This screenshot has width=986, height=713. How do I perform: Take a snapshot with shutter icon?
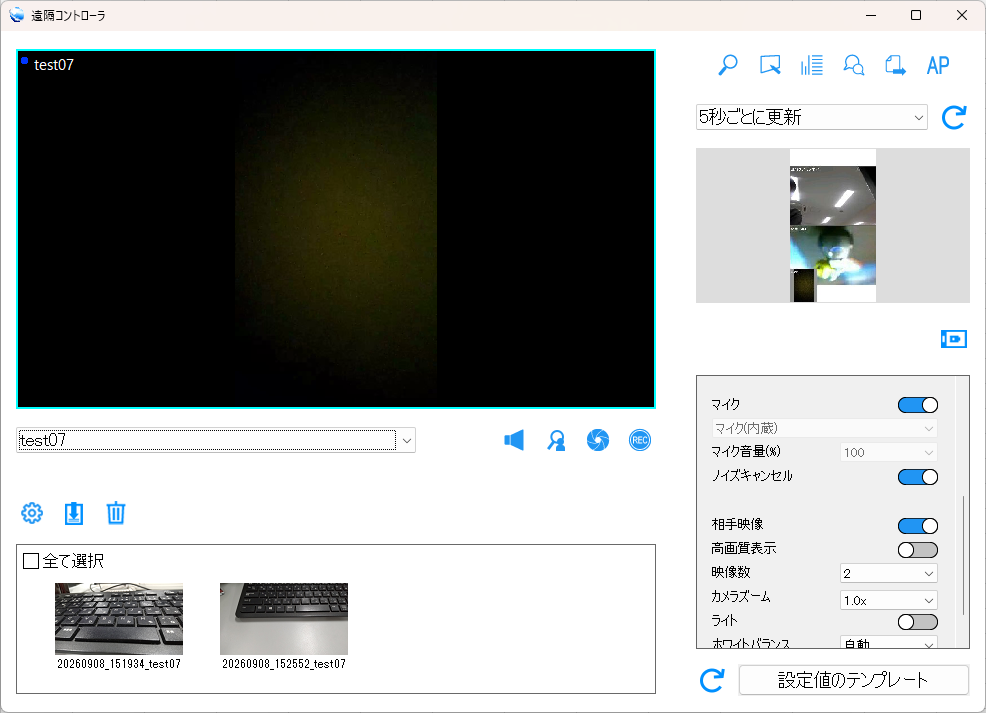(x=597, y=440)
